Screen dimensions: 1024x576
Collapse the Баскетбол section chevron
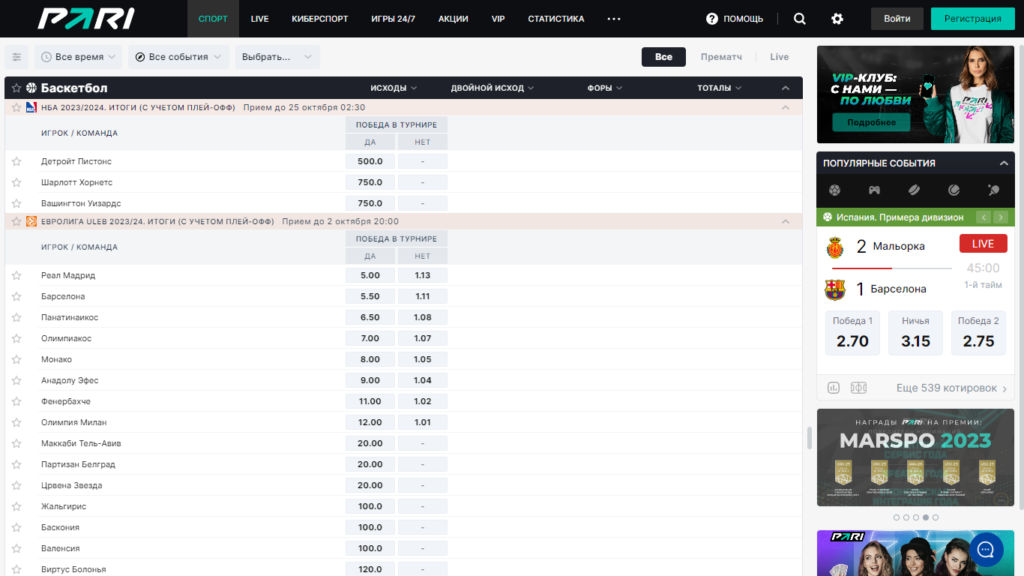(786, 88)
